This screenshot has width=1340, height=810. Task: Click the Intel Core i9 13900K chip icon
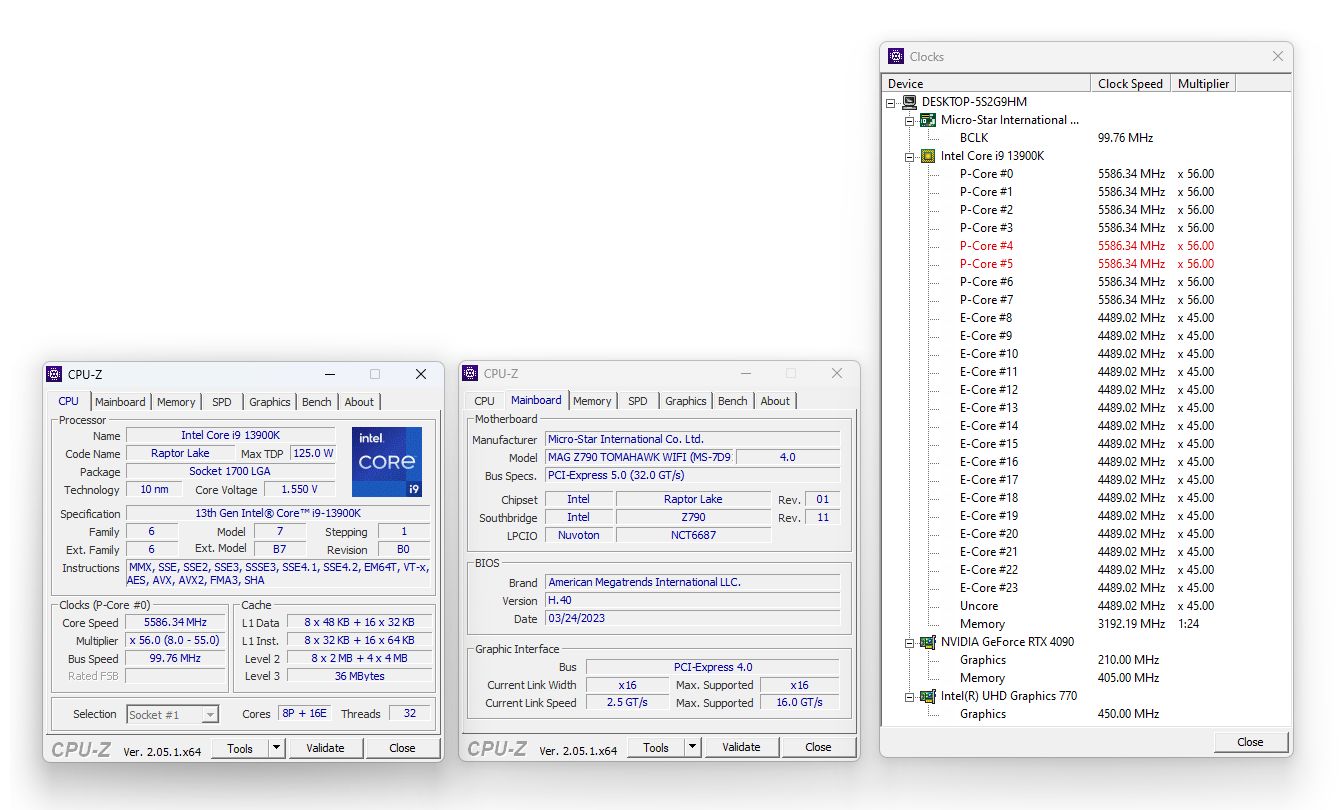(928, 156)
